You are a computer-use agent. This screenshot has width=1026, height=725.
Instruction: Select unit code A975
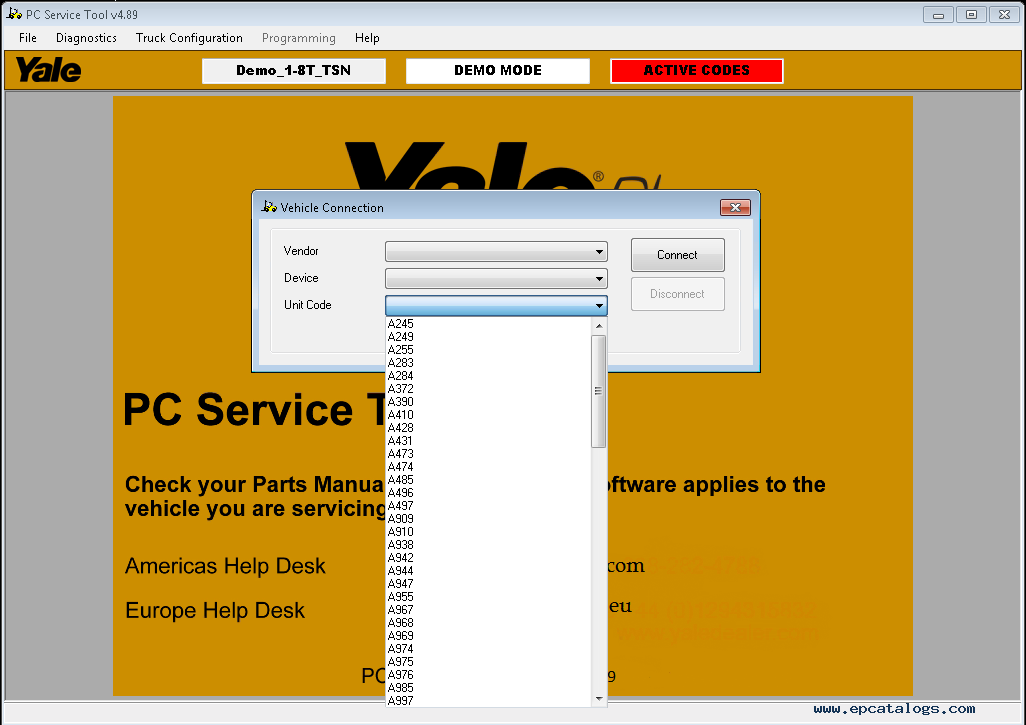[x=488, y=662]
